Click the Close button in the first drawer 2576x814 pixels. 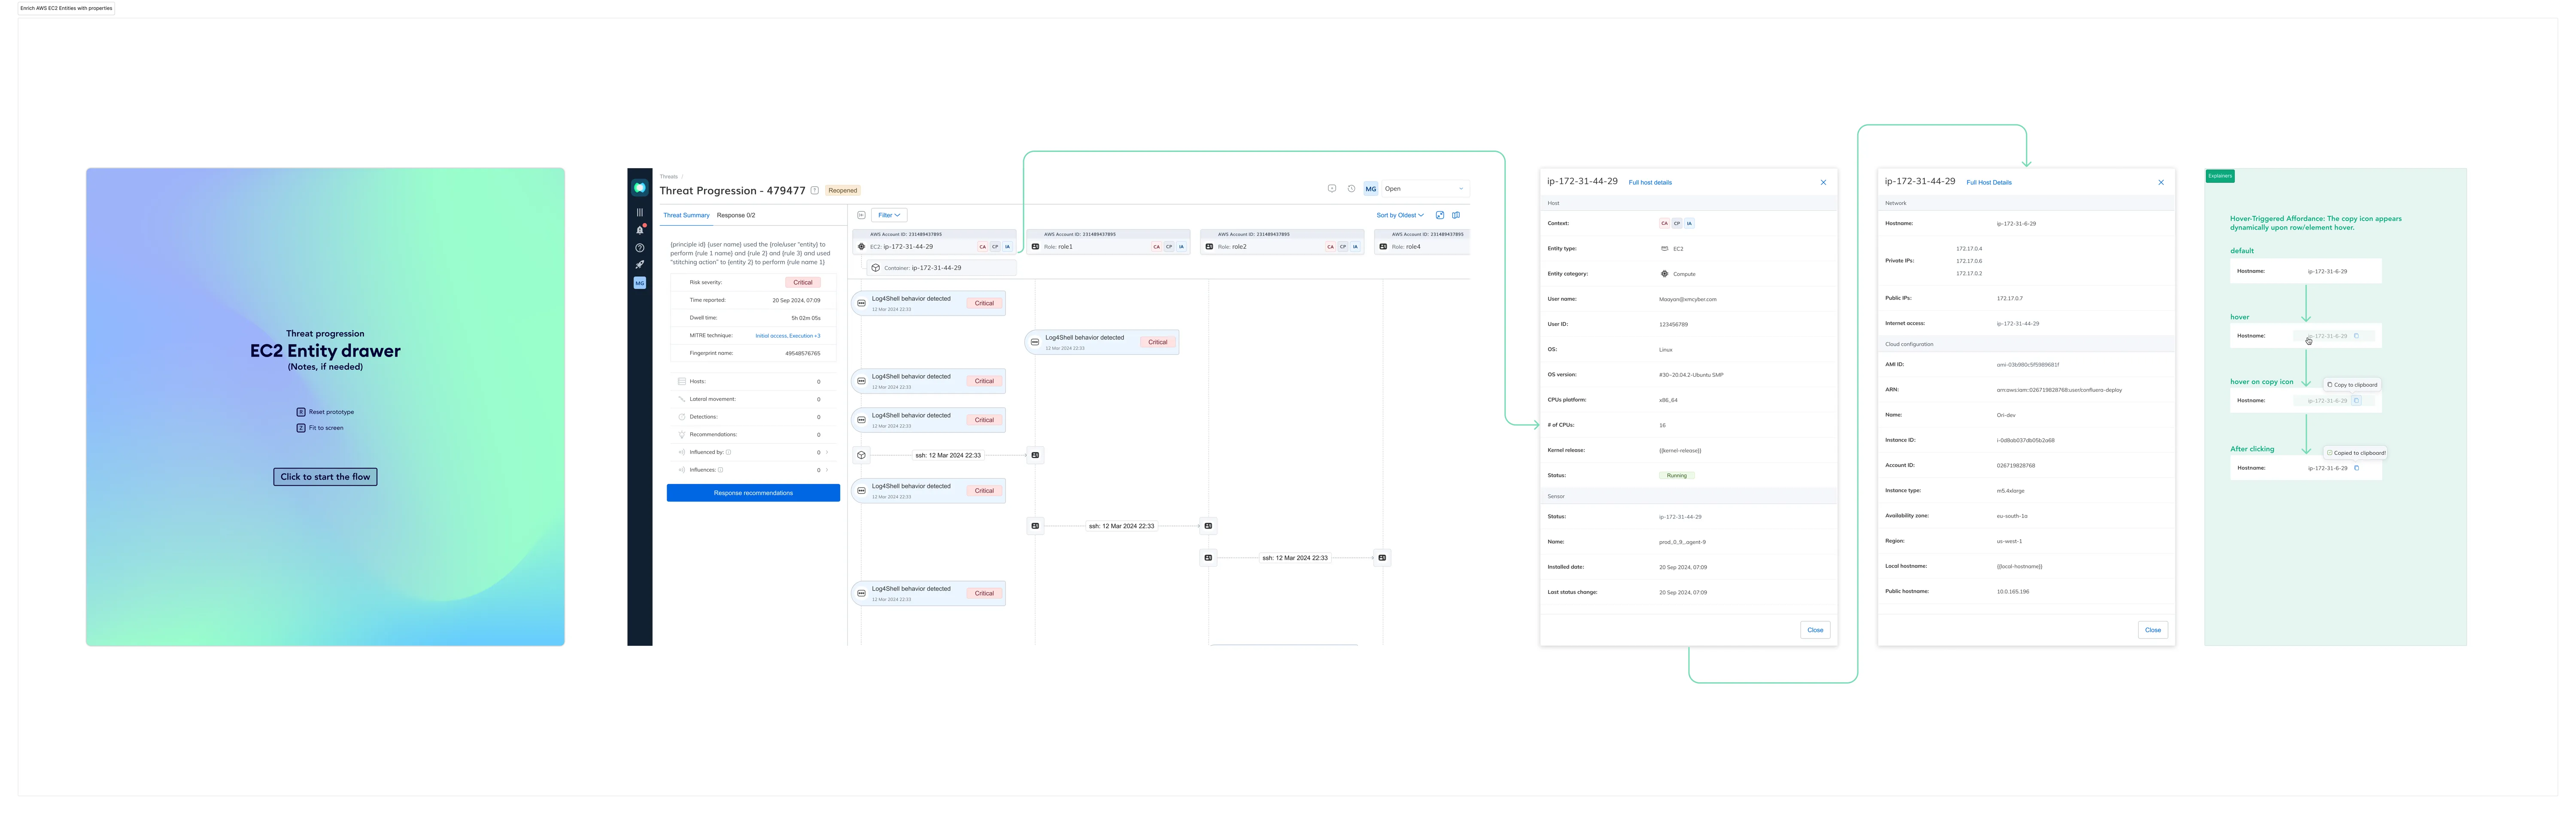click(1815, 630)
